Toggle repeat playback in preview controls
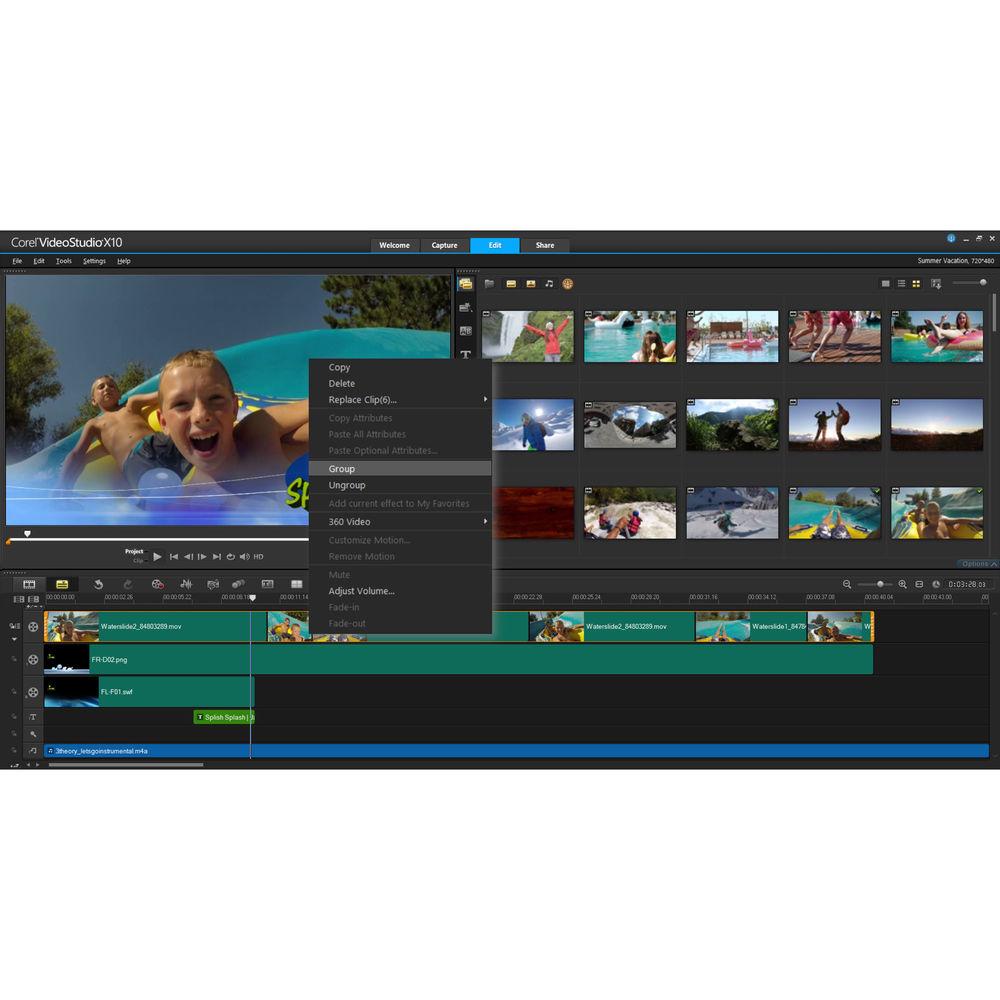The width and height of the screenshot is (1000, 1000). click(x=231, y=557)
